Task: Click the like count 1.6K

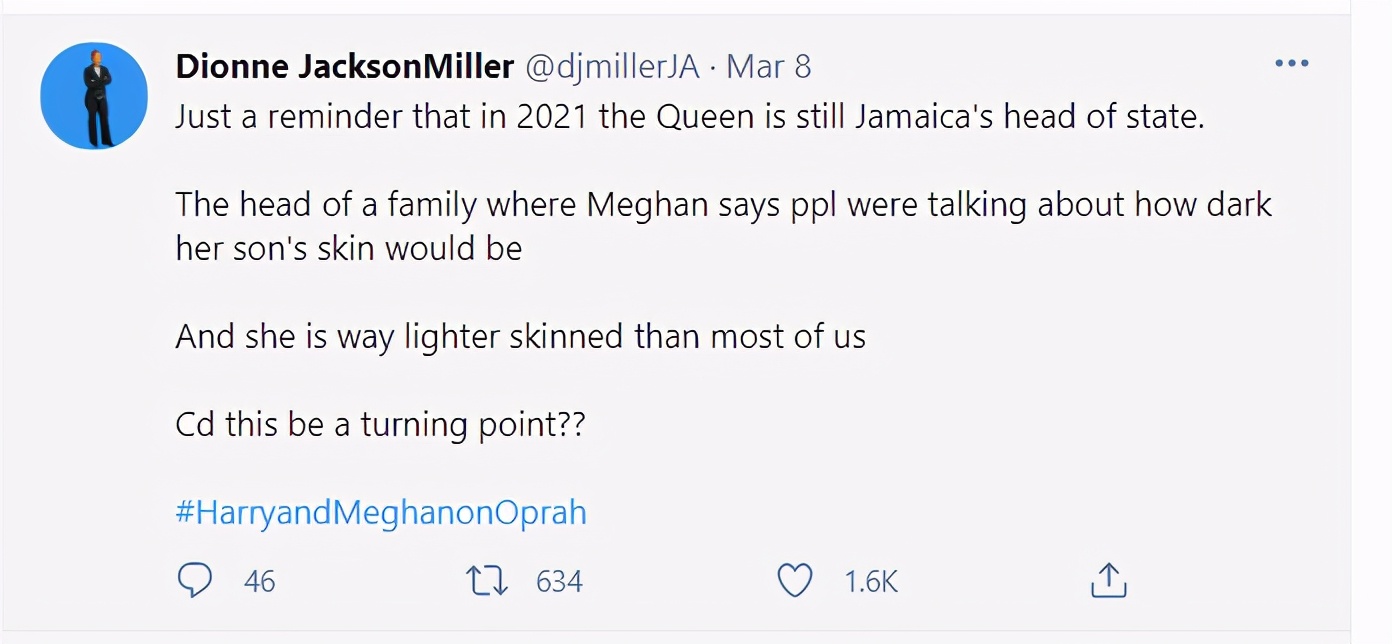Action: coord(871,581)
